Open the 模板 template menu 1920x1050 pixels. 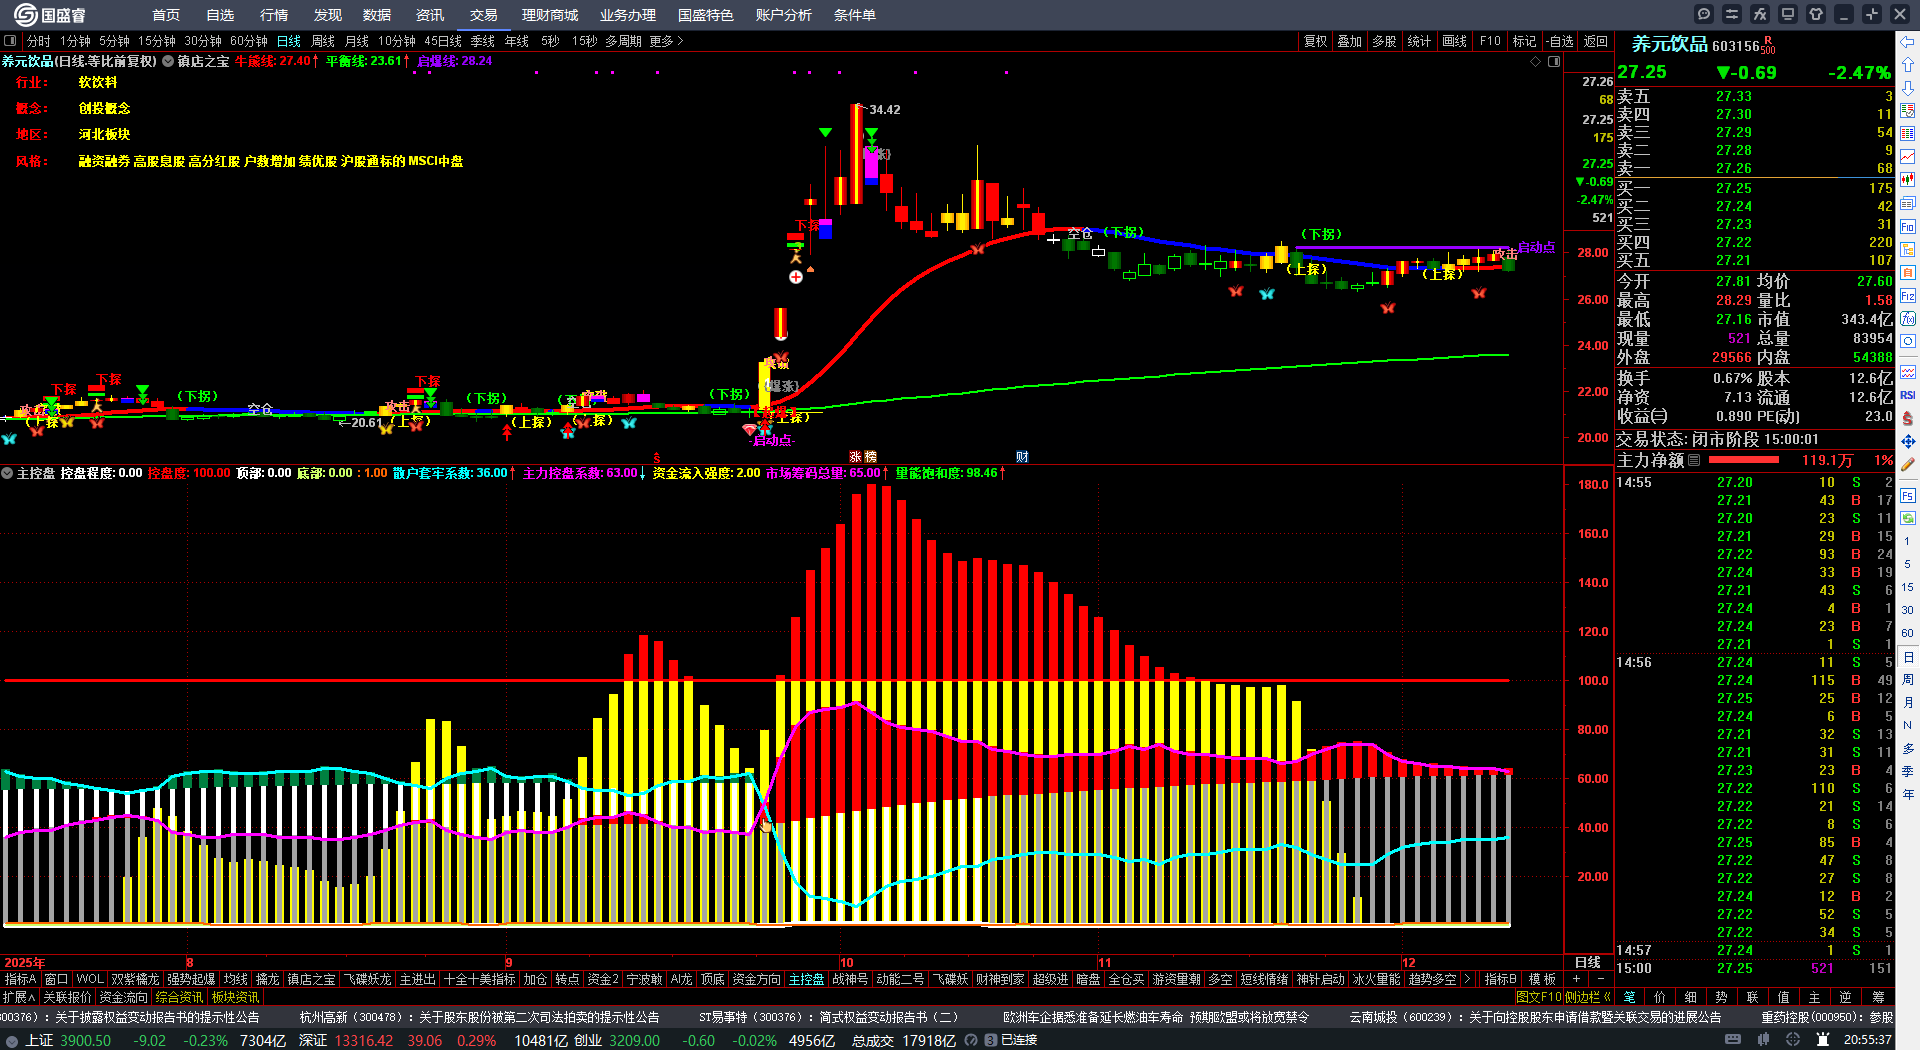click(x=1542, y=979)
